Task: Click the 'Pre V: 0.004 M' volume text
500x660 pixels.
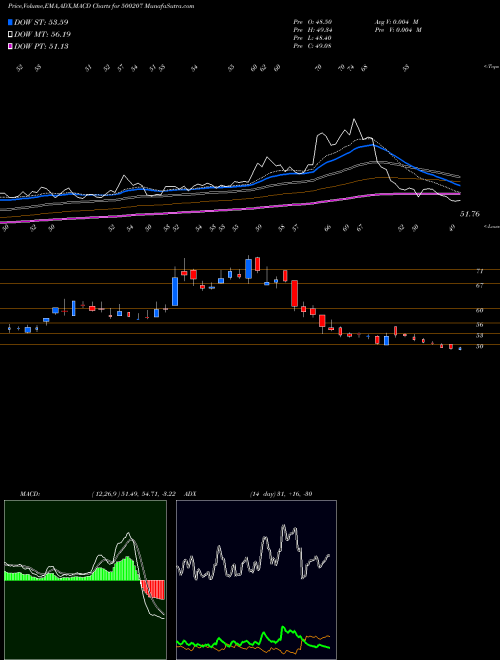Action: tap(398, 30)
